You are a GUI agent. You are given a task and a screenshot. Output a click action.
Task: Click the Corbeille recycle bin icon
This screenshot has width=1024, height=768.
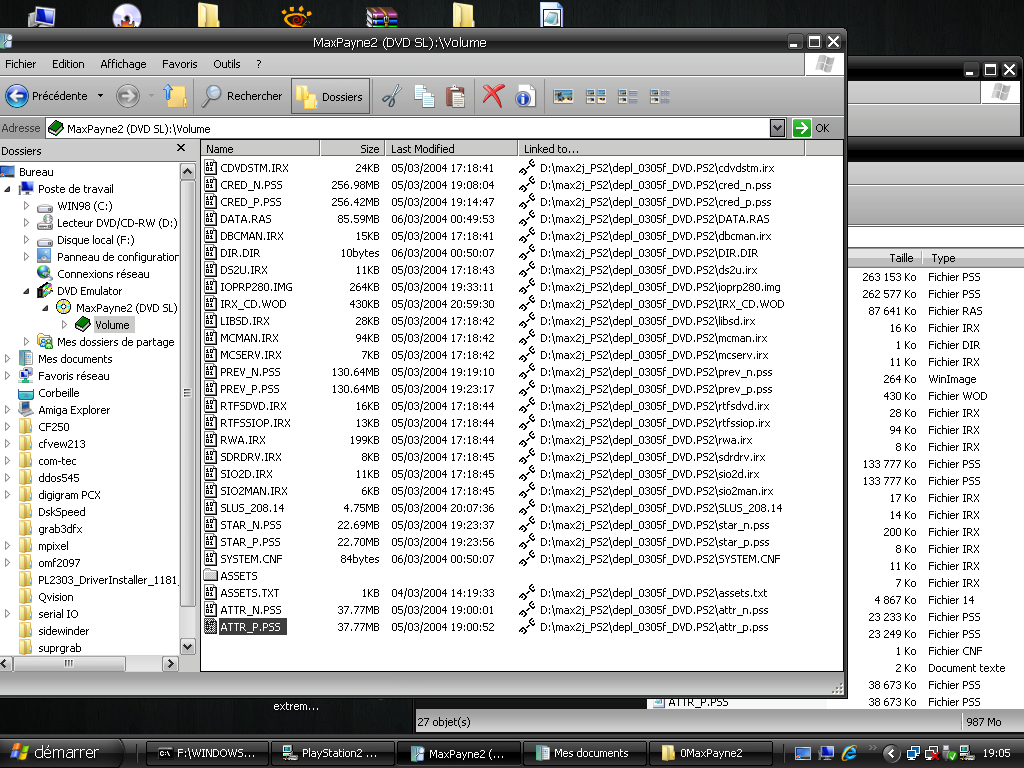(x=26, y=393)
